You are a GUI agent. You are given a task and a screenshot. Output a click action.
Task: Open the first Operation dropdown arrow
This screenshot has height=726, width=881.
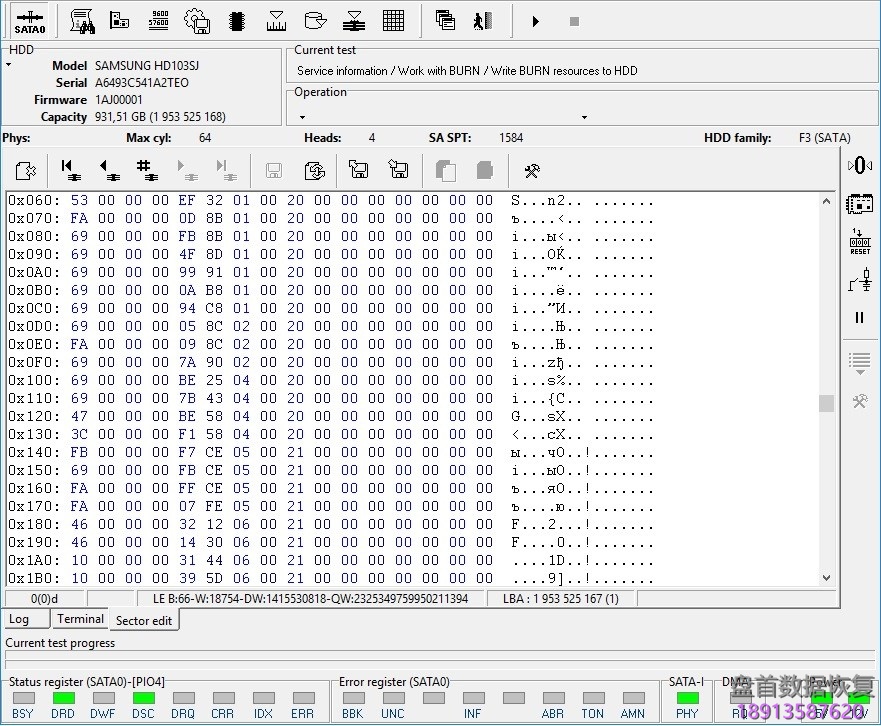coord(303,117)
